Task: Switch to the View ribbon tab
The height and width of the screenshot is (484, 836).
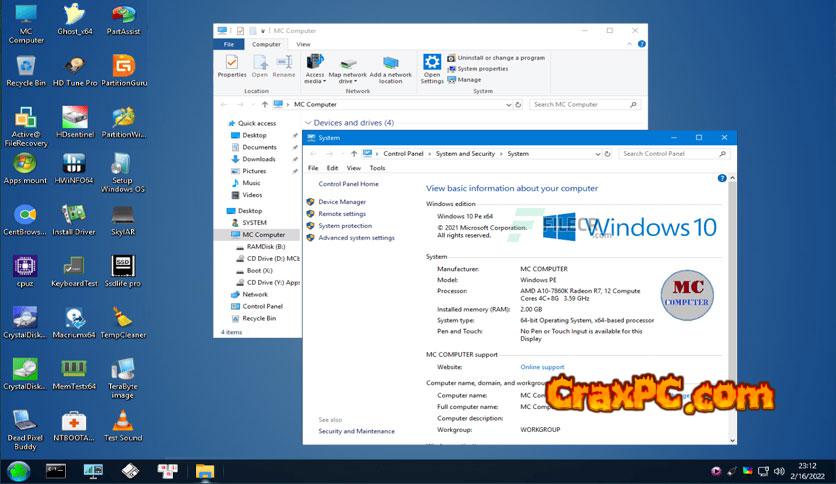Action: pos(303,44)
